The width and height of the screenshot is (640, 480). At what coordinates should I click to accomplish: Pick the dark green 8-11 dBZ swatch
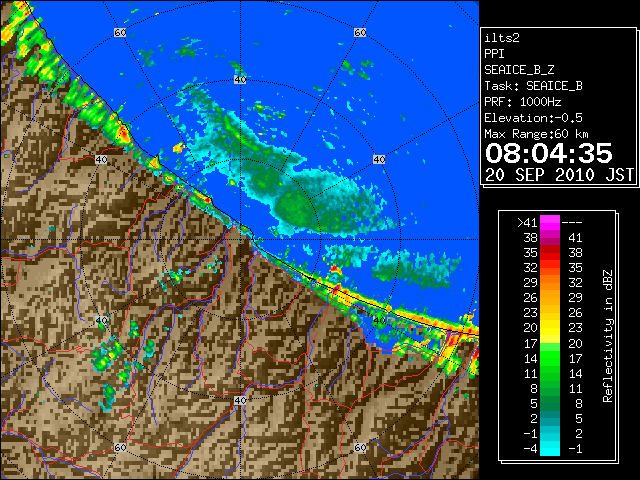click(550, 388)
